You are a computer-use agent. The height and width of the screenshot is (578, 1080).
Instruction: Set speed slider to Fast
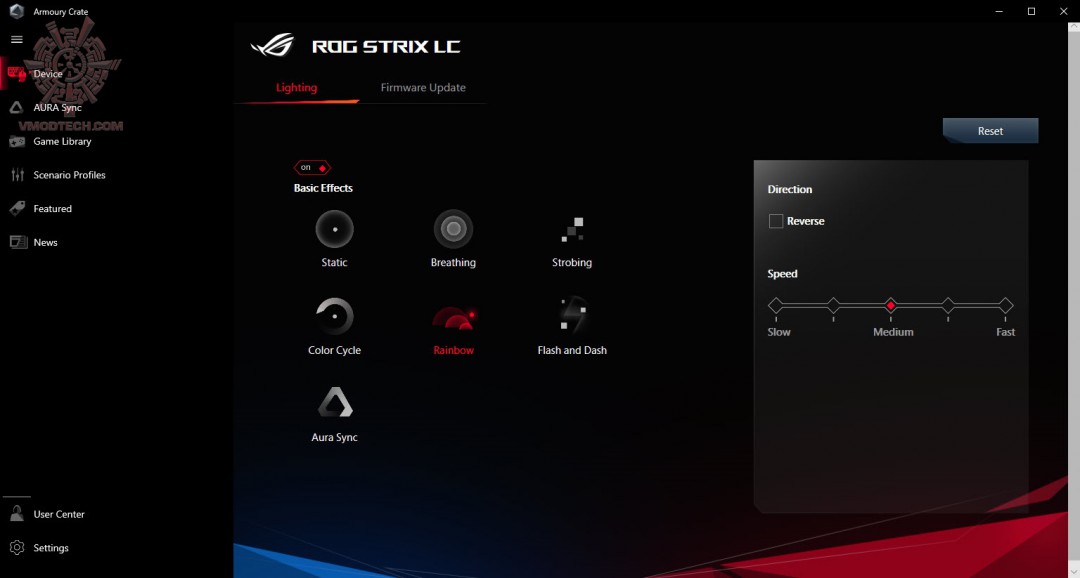click(x=1006, y=305)
